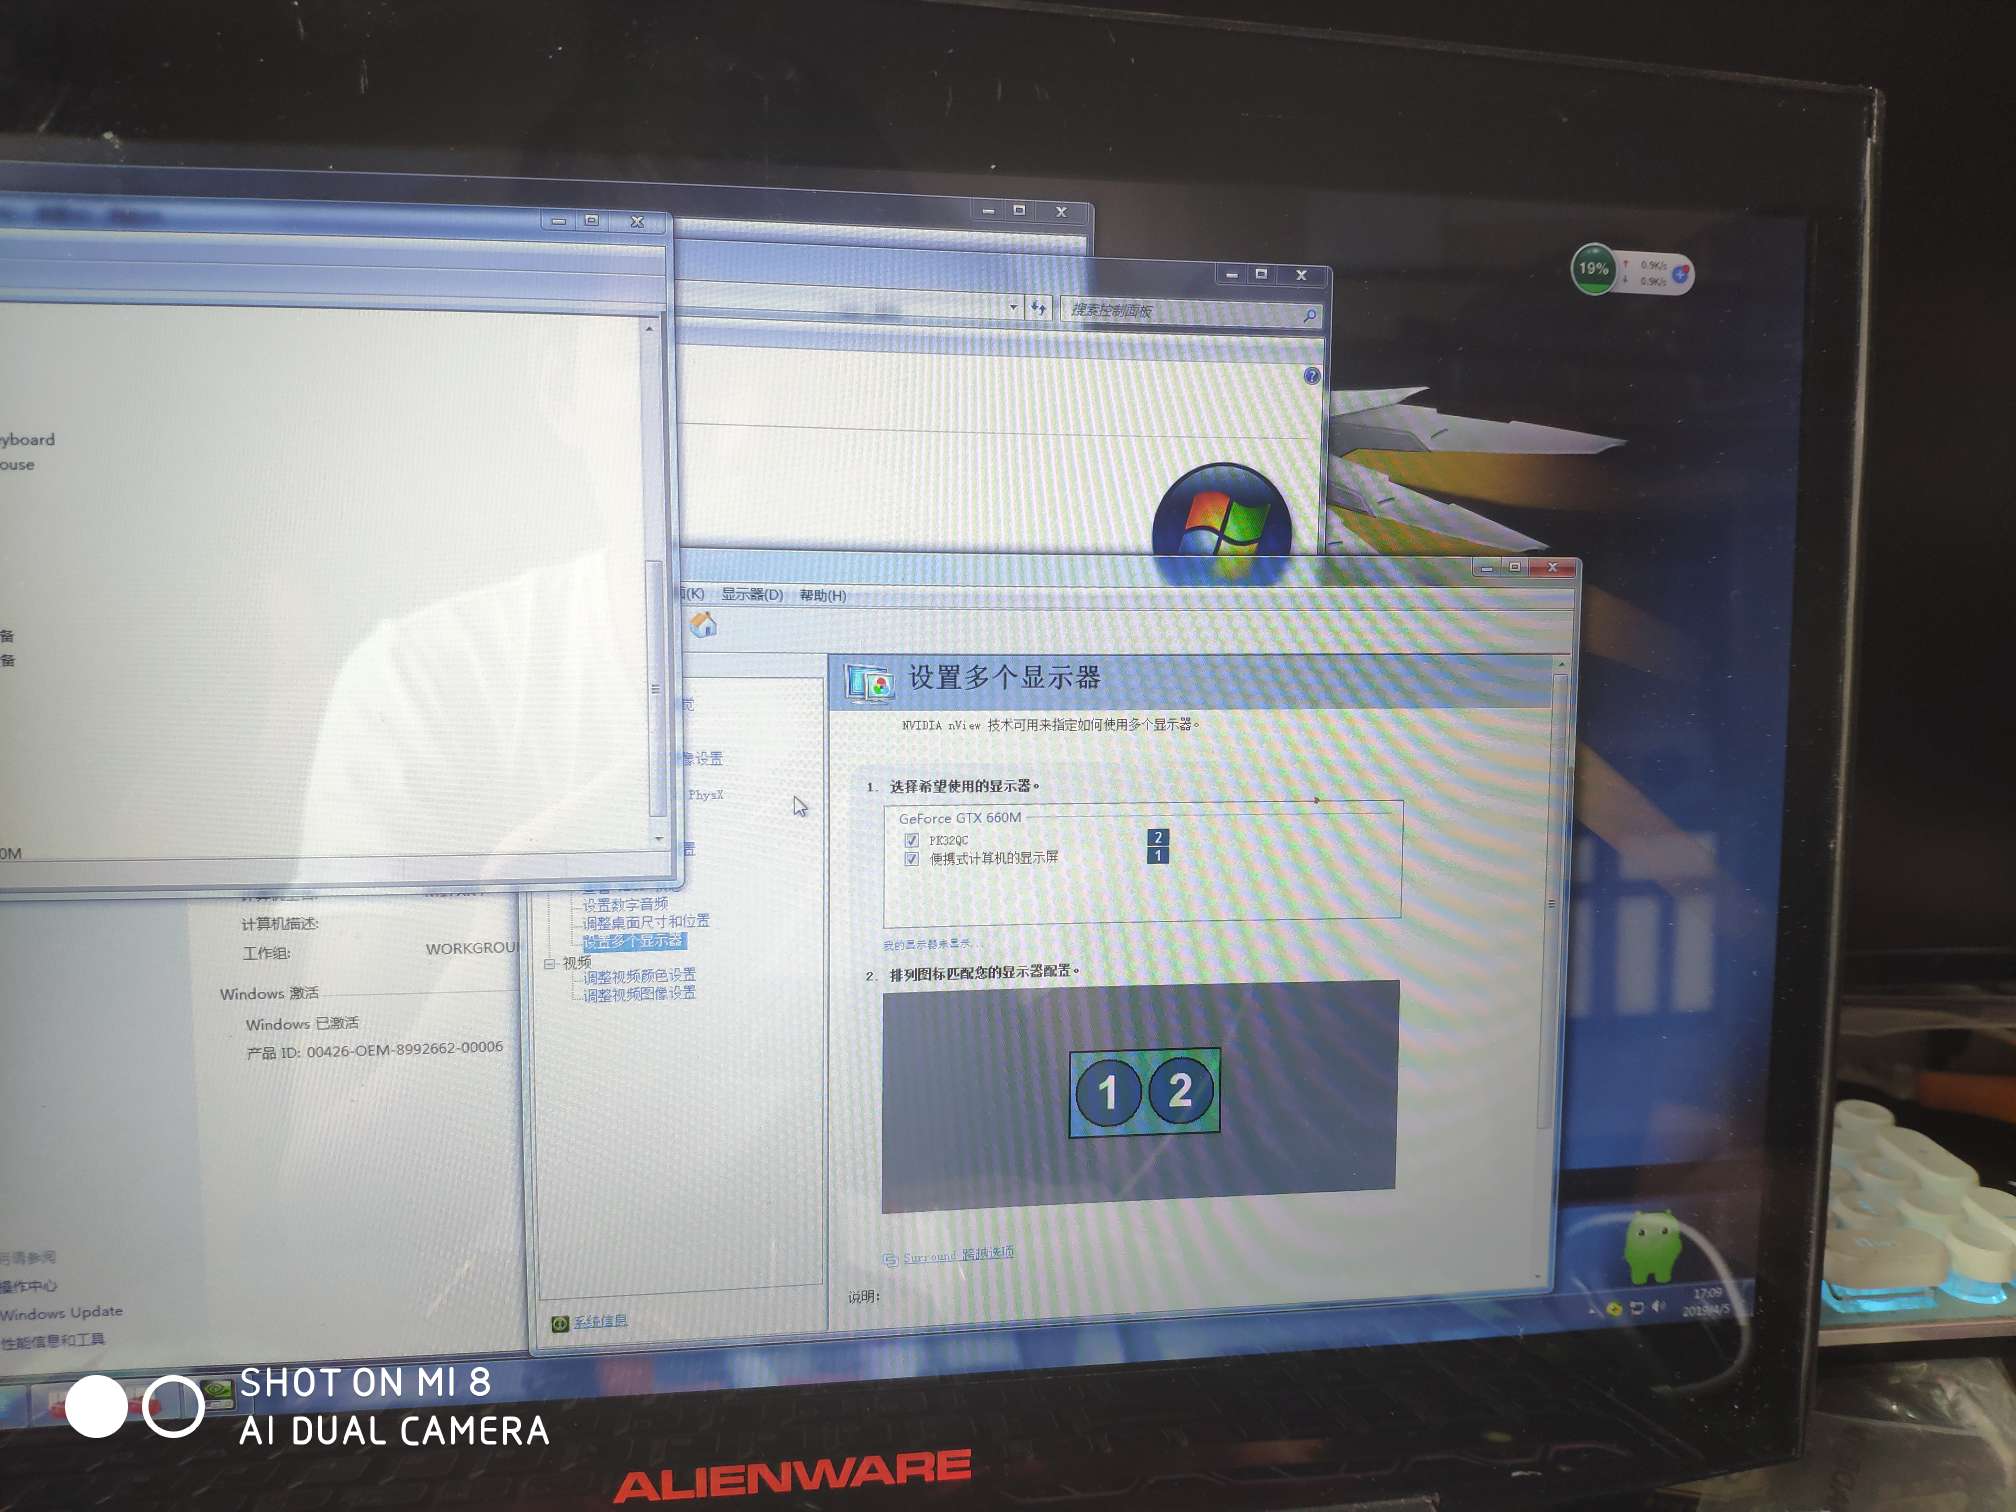Click the Surround link icon
2016x1512 pixels.
pyautogui.click(x=890, y=1260)
